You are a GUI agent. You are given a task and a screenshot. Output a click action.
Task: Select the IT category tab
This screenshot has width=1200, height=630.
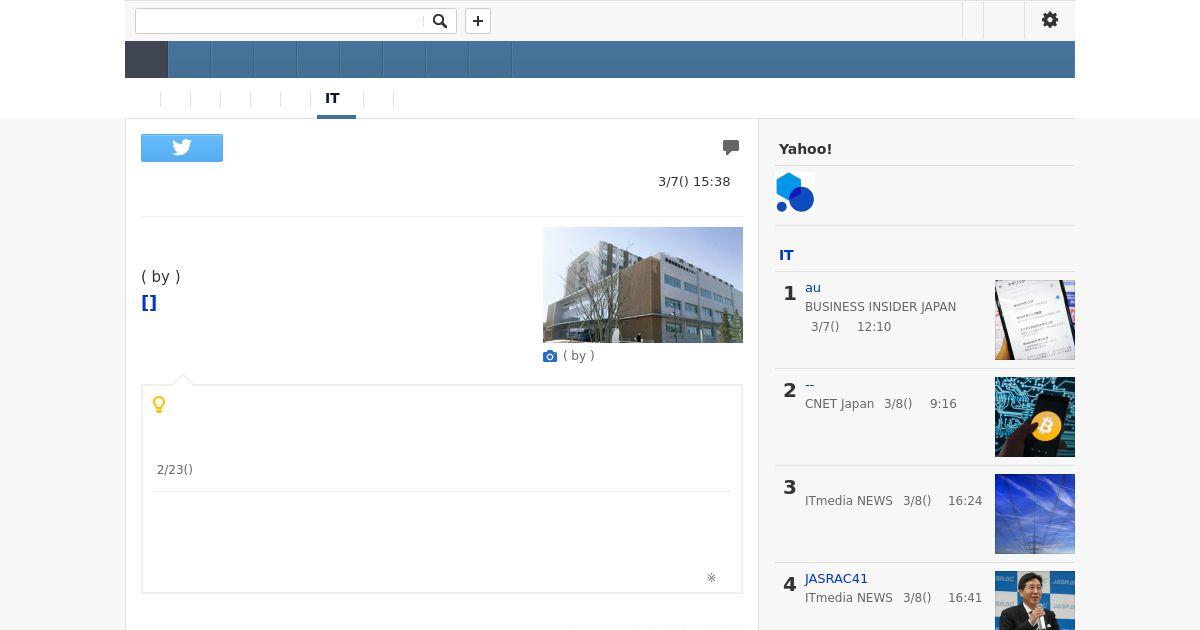(332, 98)
